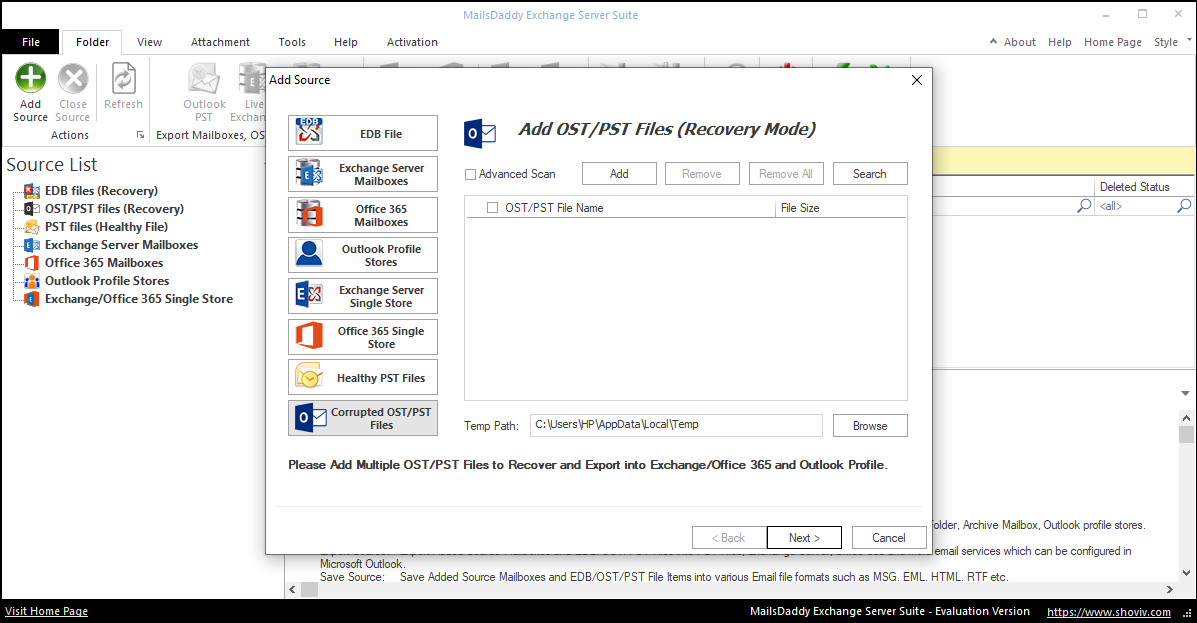
Task: Click the < Back button
Action: 728,537
